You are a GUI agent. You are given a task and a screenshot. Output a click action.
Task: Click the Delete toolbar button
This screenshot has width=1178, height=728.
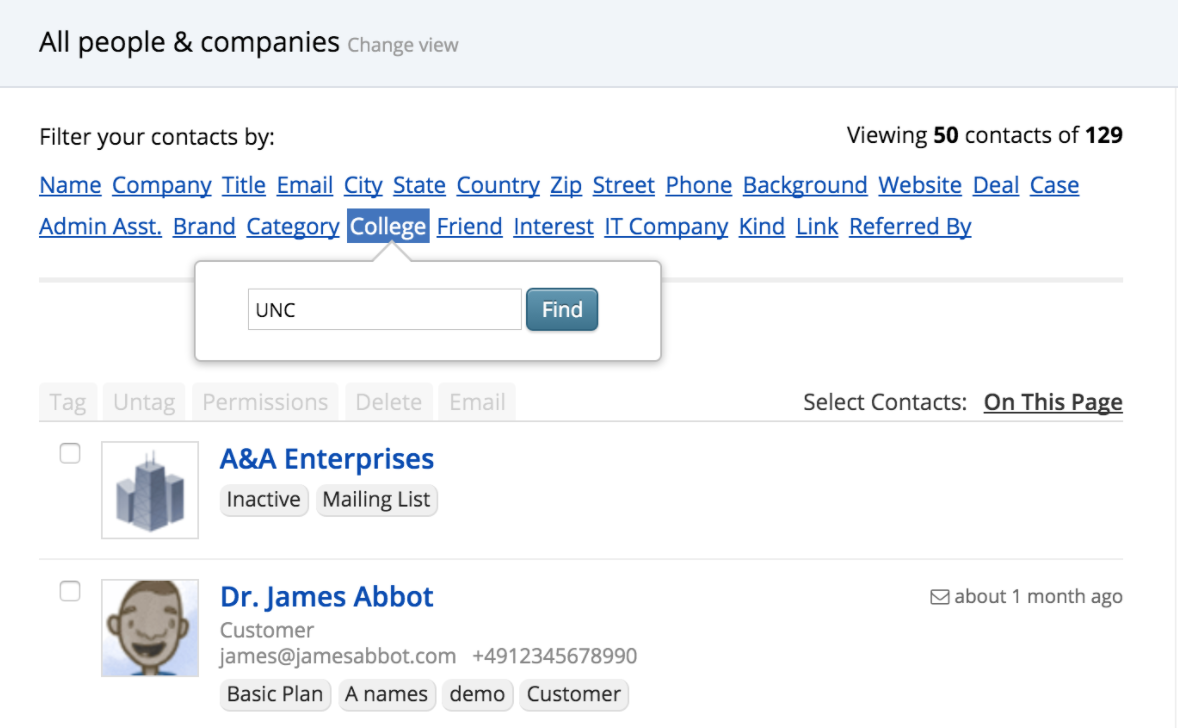388,402
